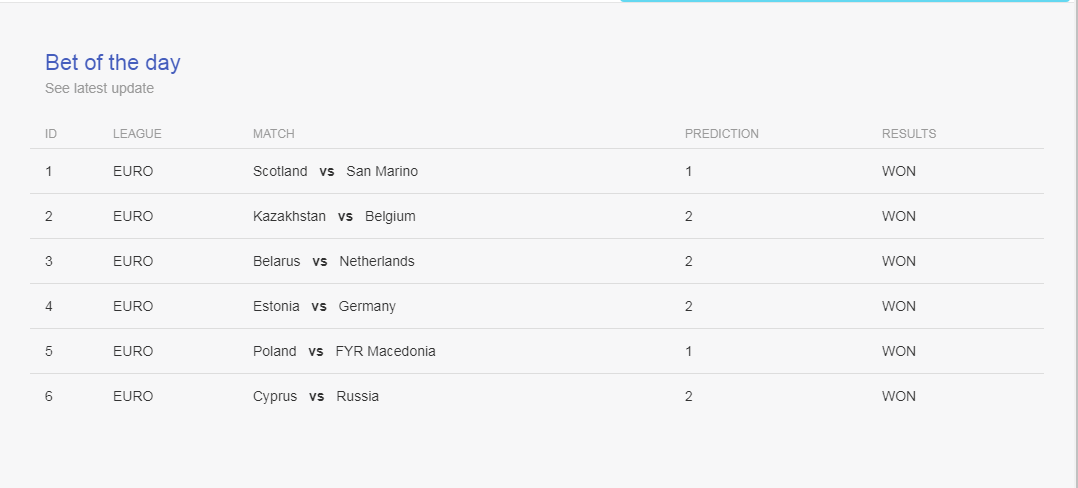
Task: Click the MATCH column header
Action: (x=274, y=133)
